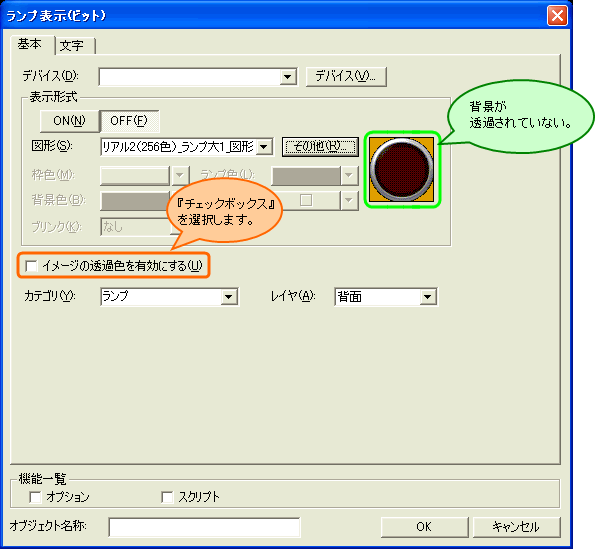Click the 背景色 color swatch
This screenshot has height=549, width=595.
coord(135,201)
